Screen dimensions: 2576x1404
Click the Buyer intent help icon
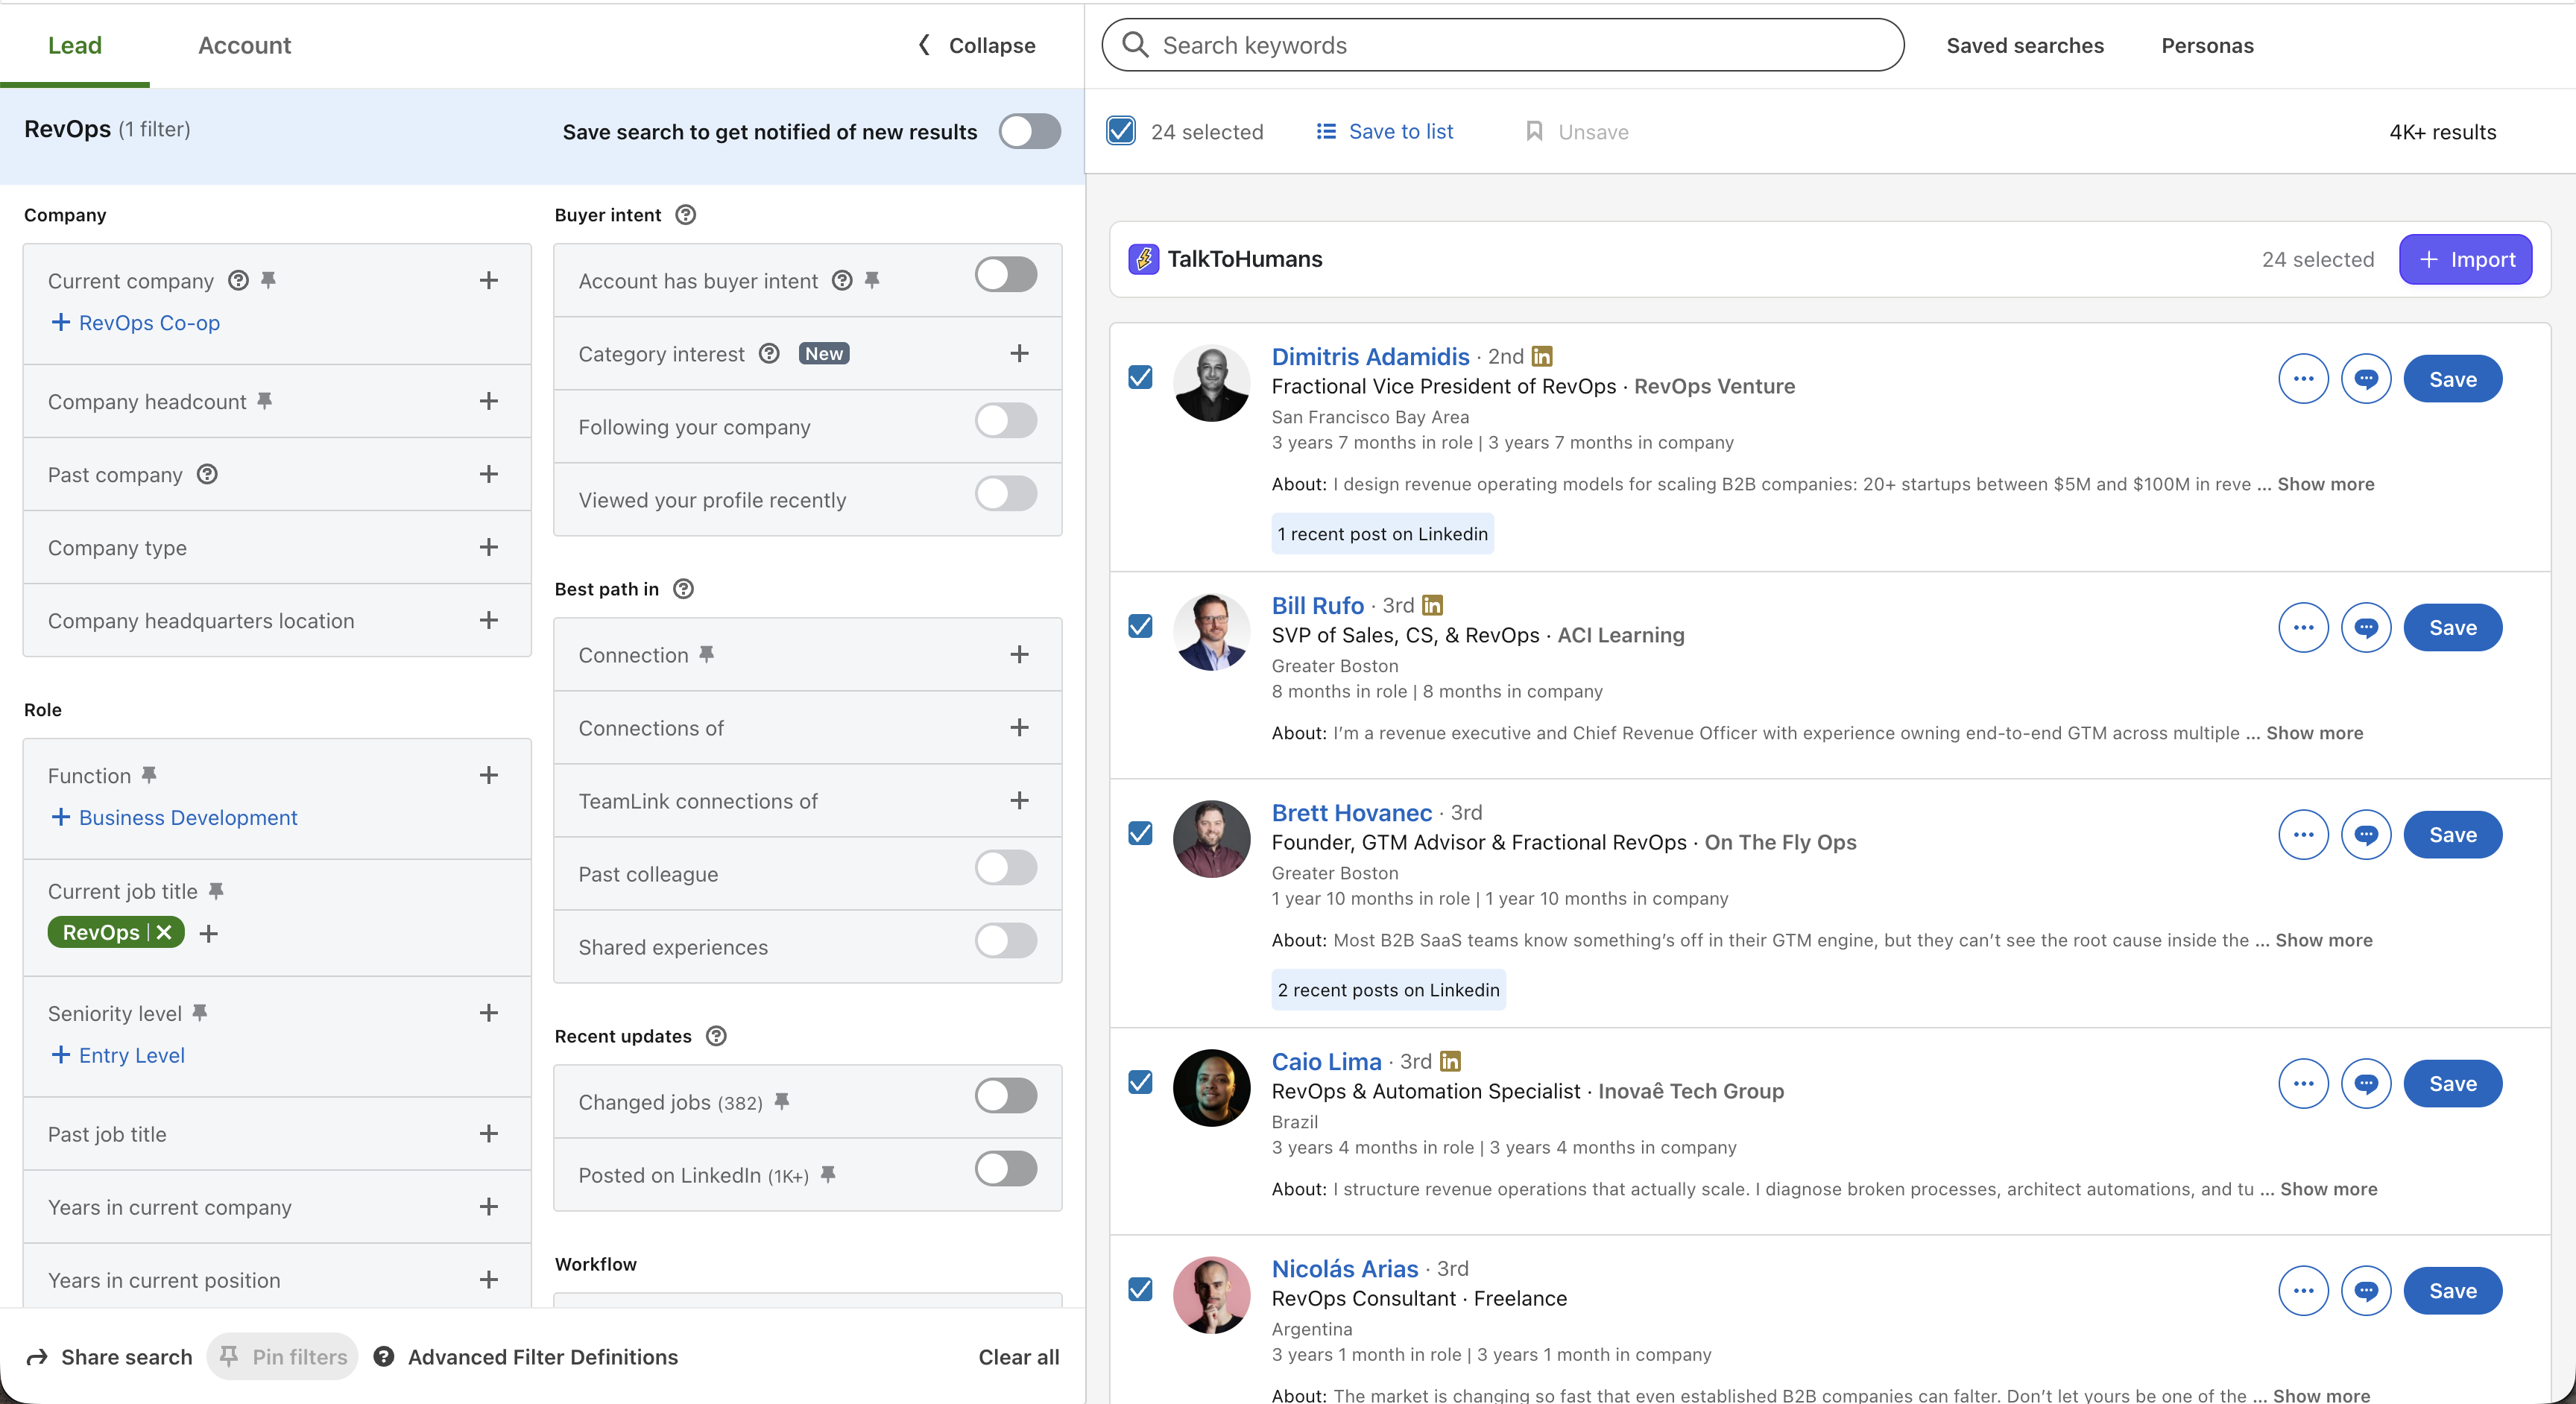[685, 215]
